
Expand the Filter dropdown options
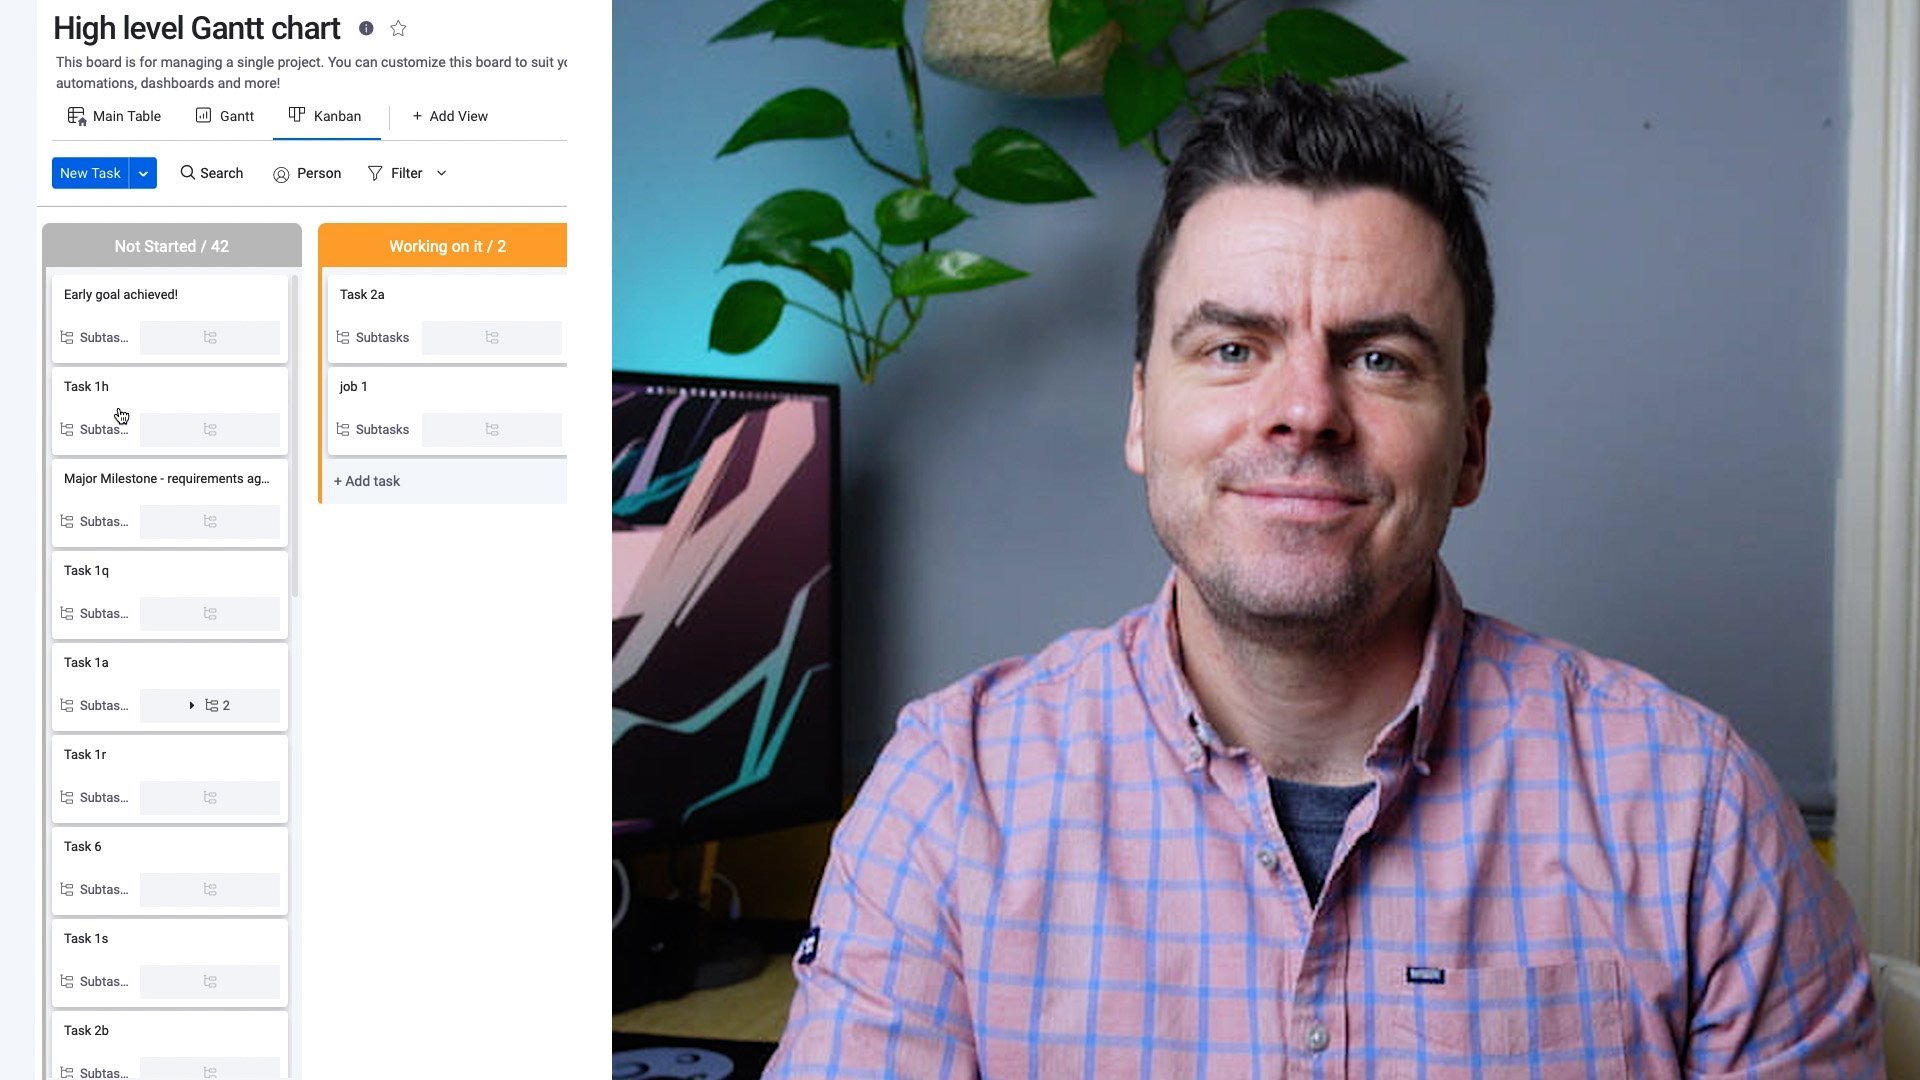[442, 173]
